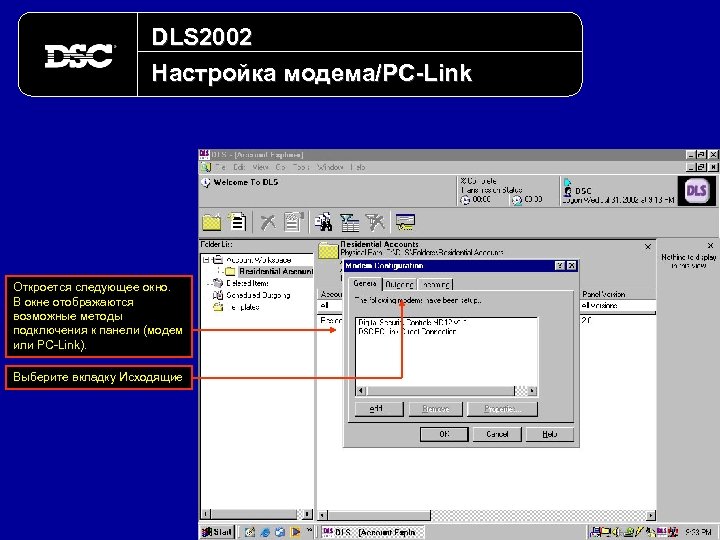Click account list horizontal scrollbar right arrow
Screen dimensions: 720x540
(650, 515)
